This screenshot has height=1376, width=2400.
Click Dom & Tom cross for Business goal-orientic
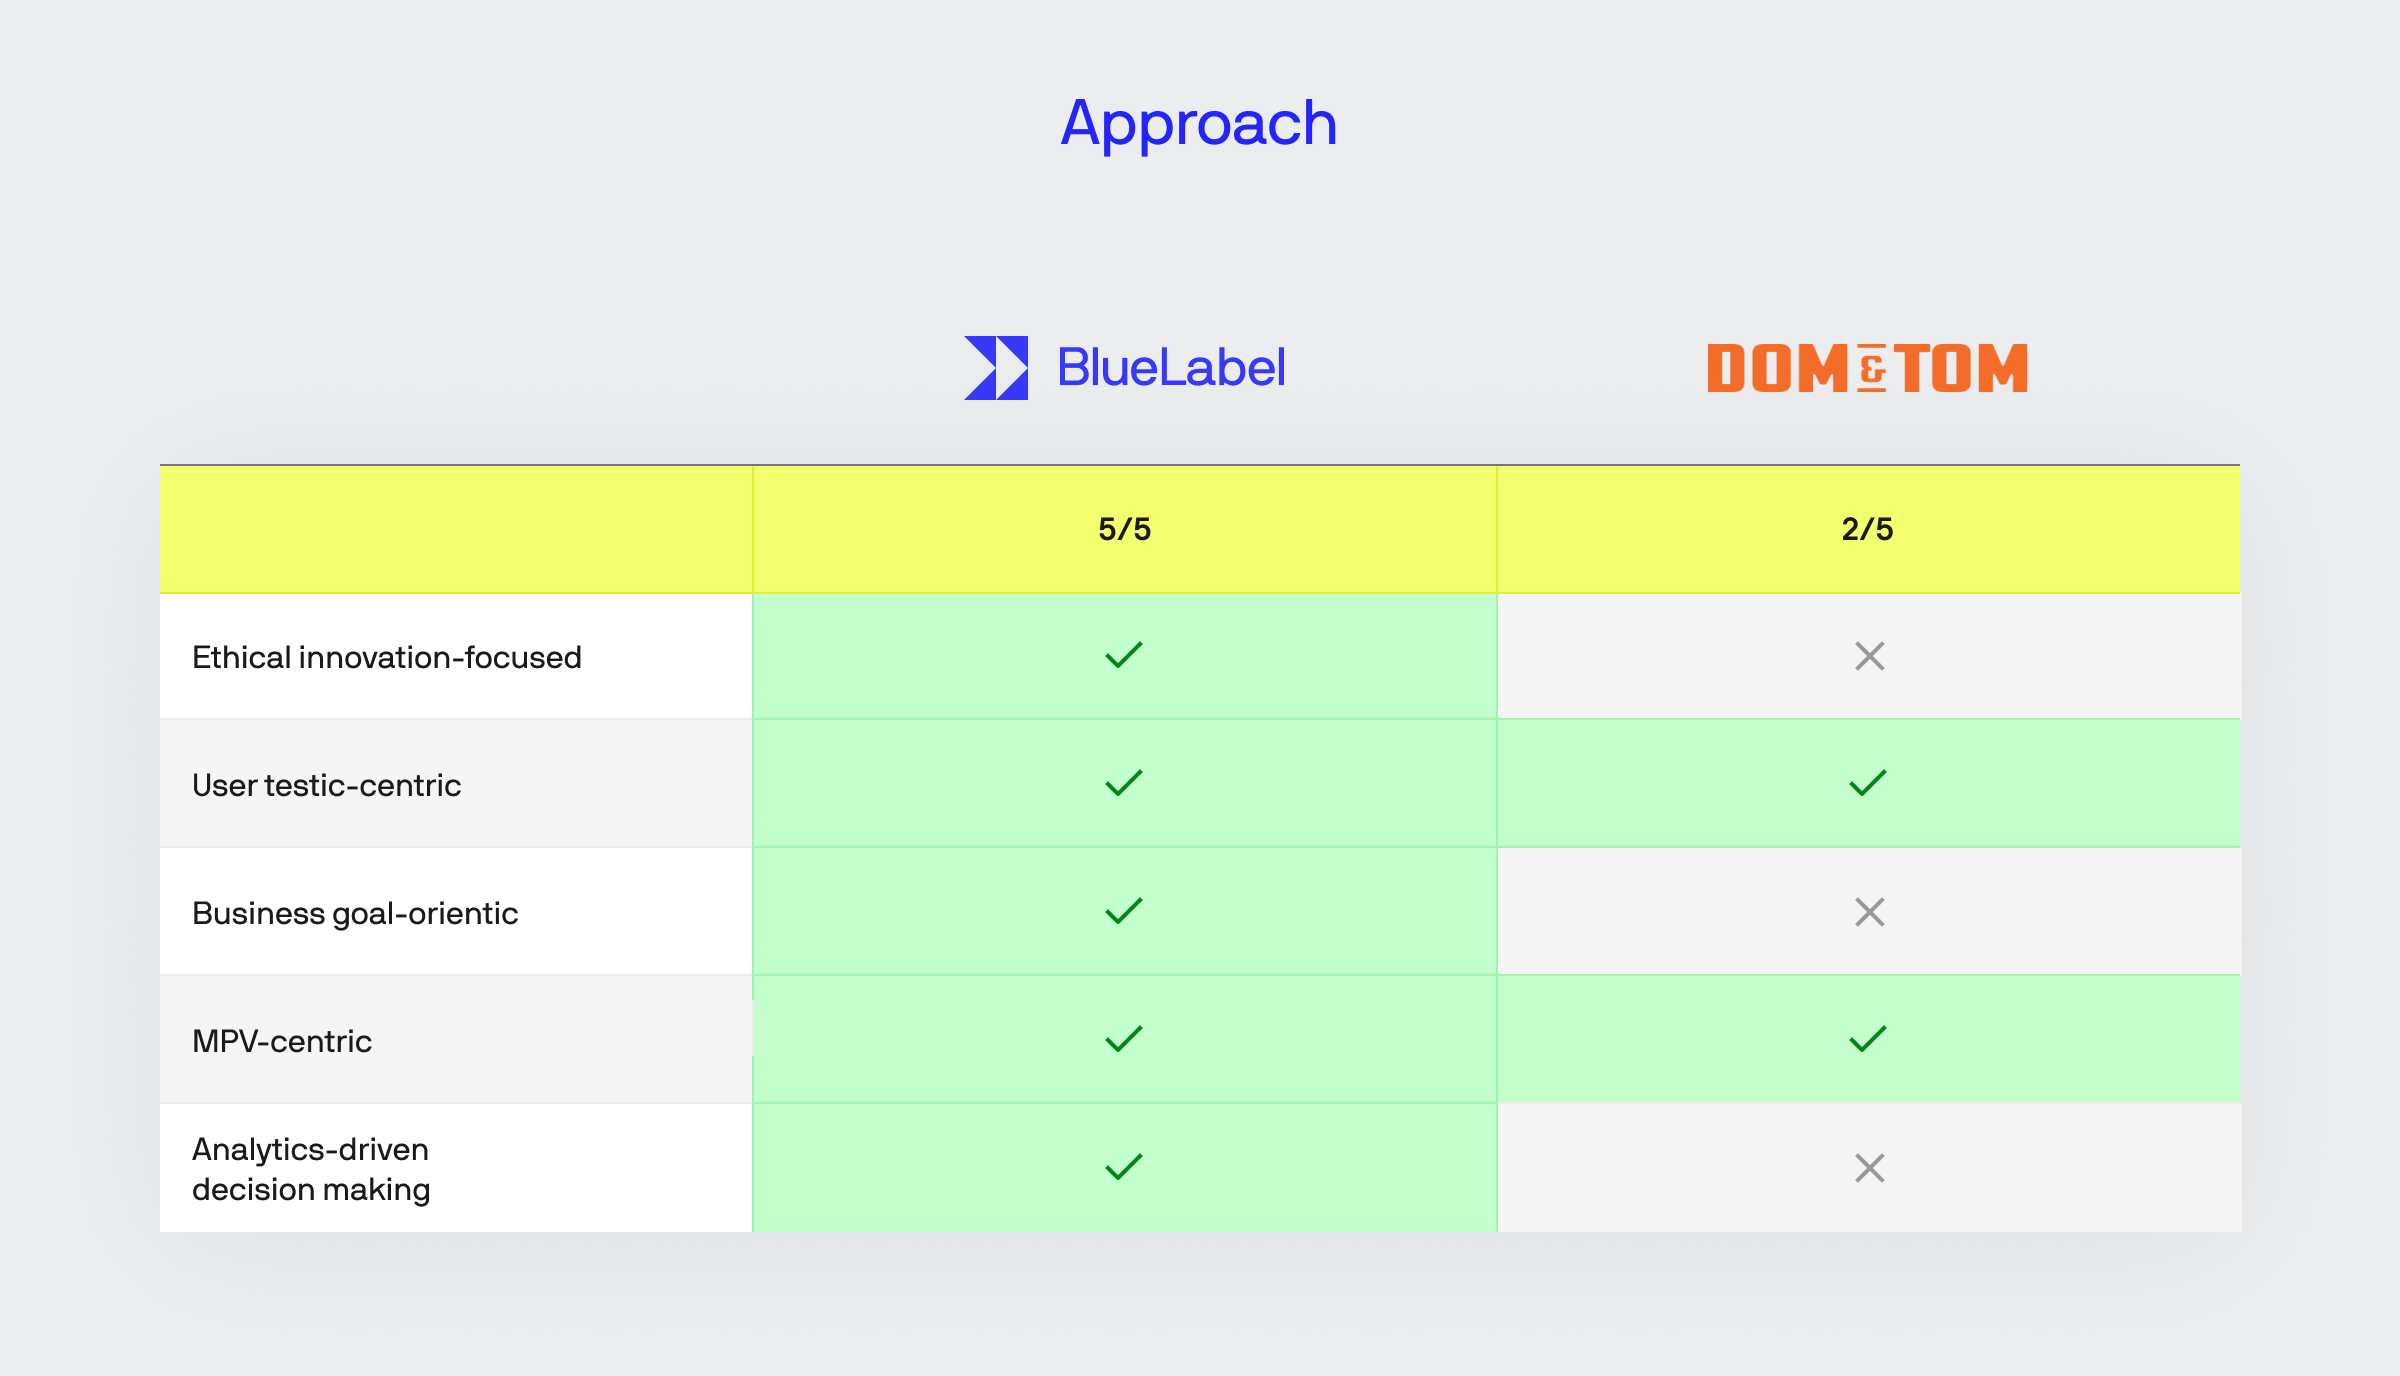[1869, 912]
